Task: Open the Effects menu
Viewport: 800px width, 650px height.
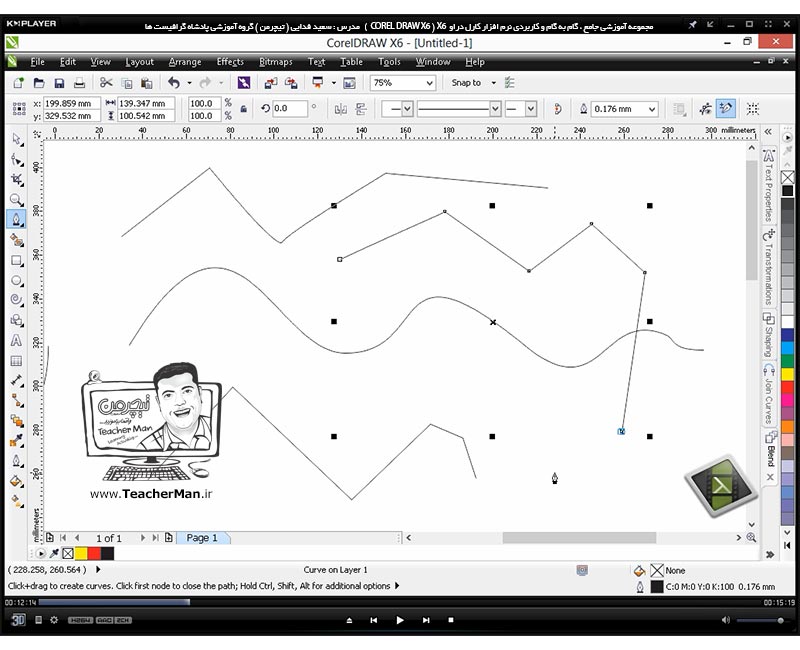Action: click(x=230, y=62)
